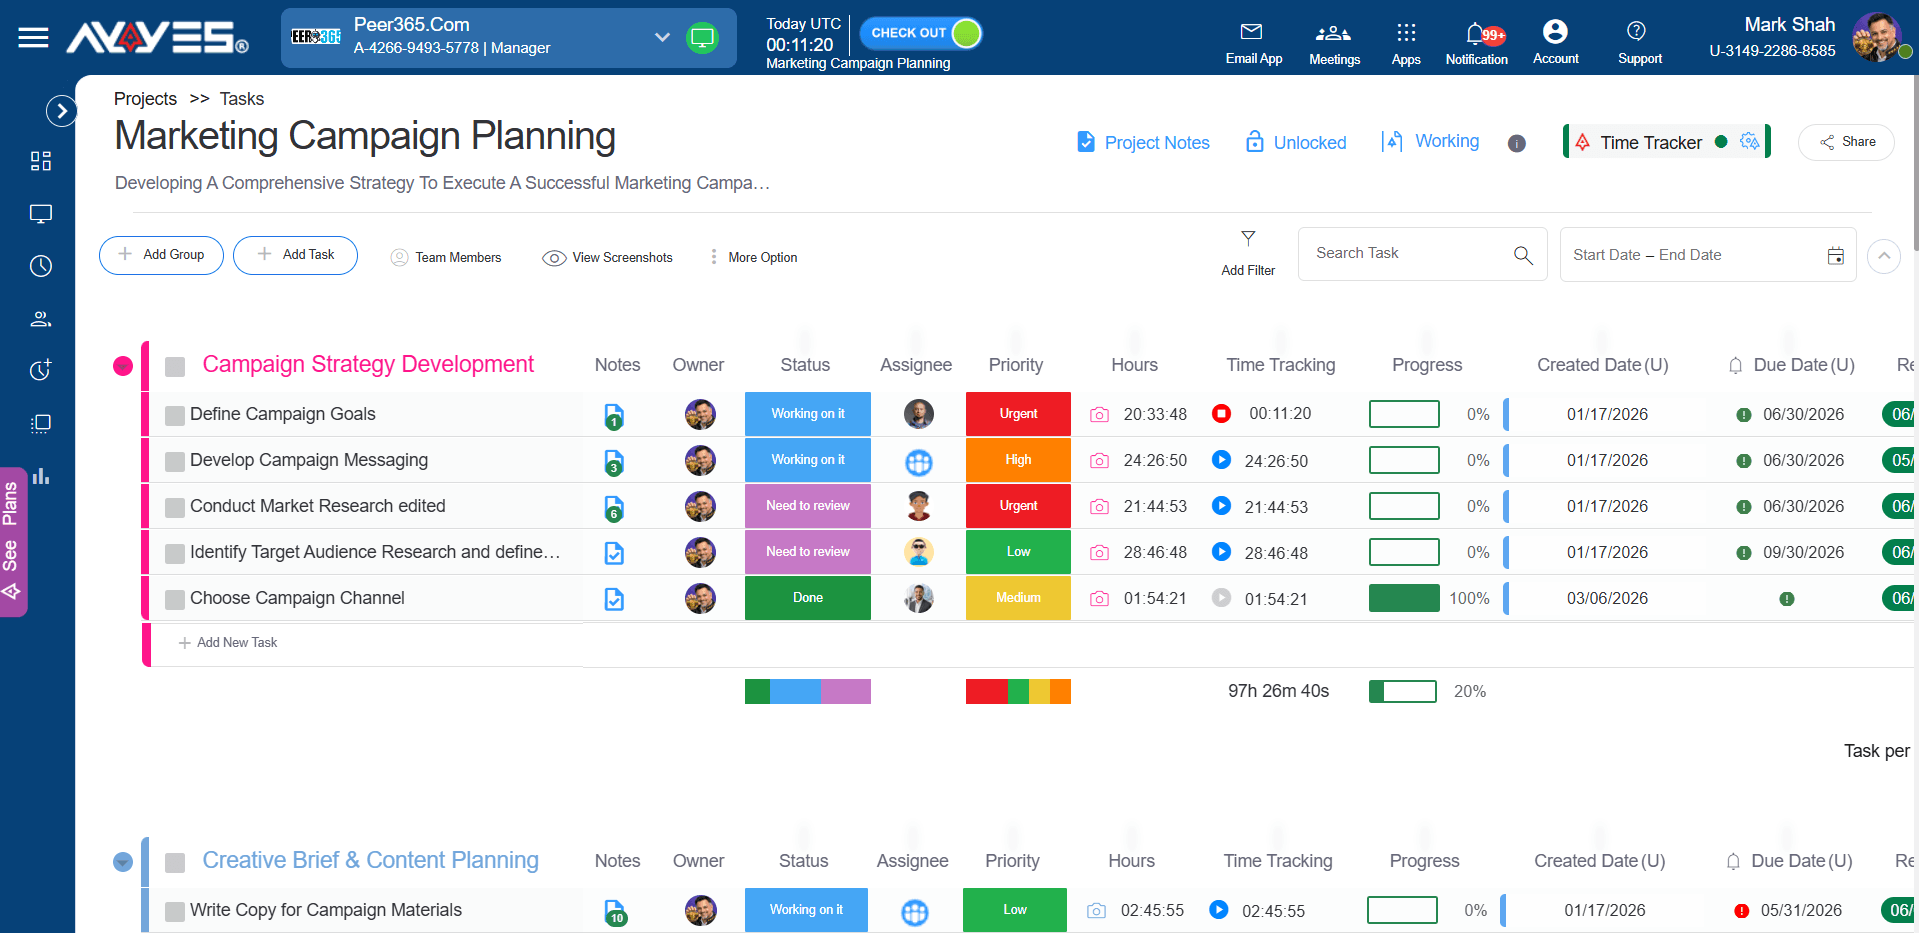Screen dimensions: 1919x933
Task: Open Notification bell with 99+ badge
Action: (x=1477, y=44)
